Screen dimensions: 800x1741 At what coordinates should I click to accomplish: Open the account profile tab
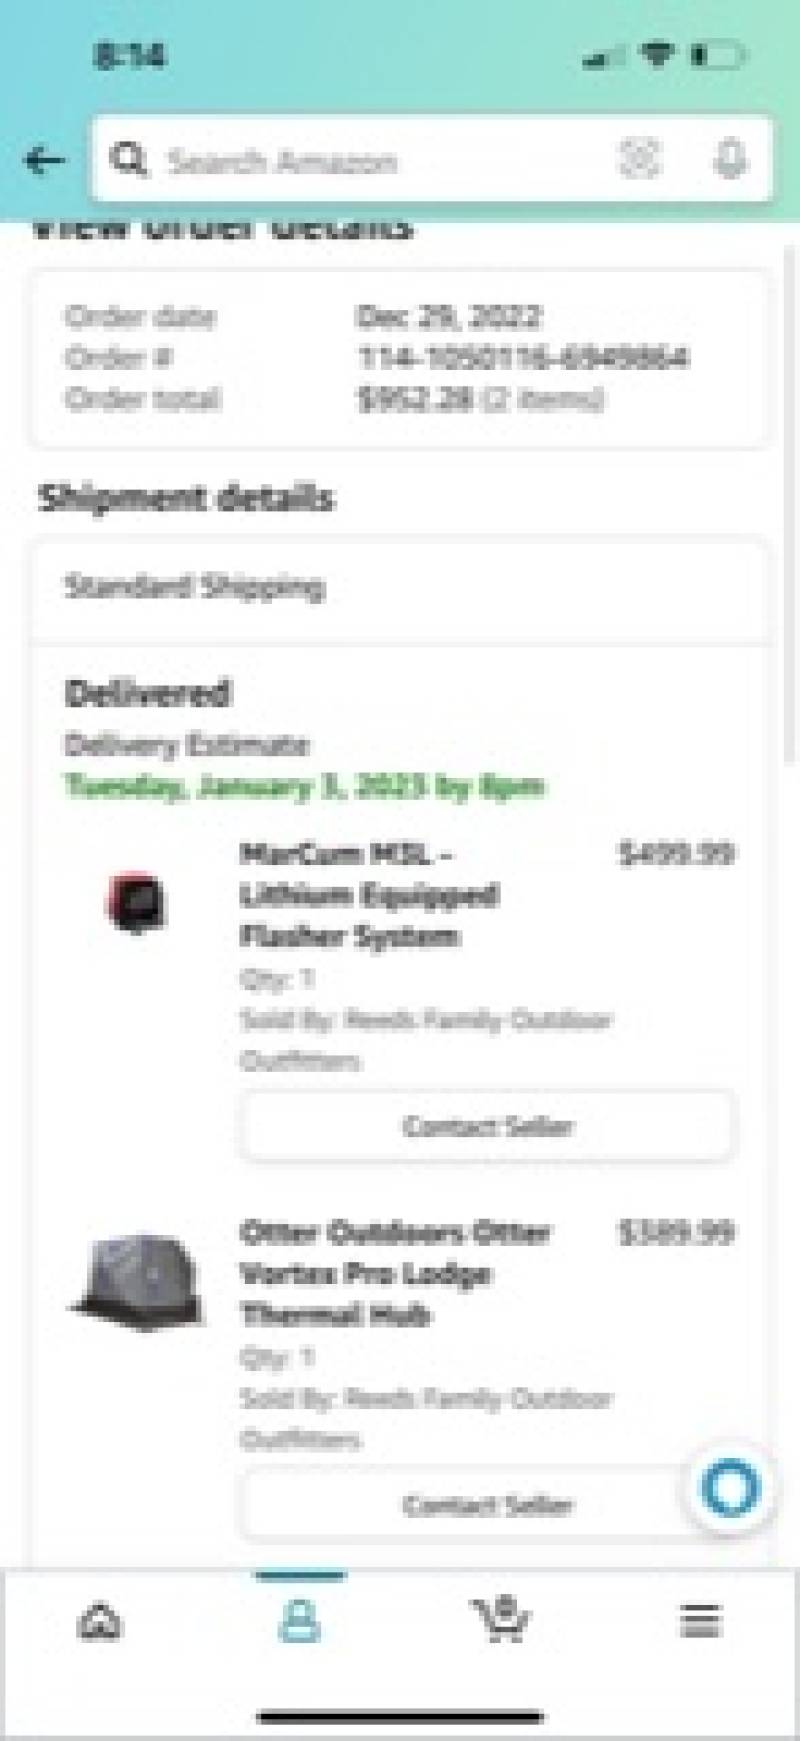[x=299, y=1620]
